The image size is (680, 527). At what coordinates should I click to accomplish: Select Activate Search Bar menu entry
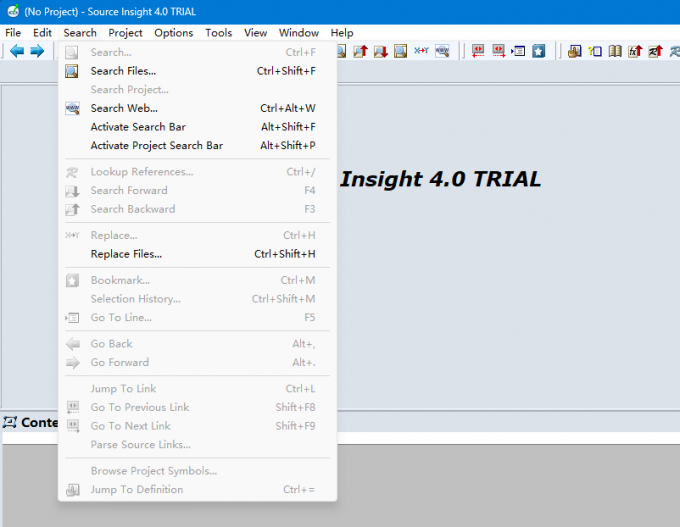[x=197, y=127]
